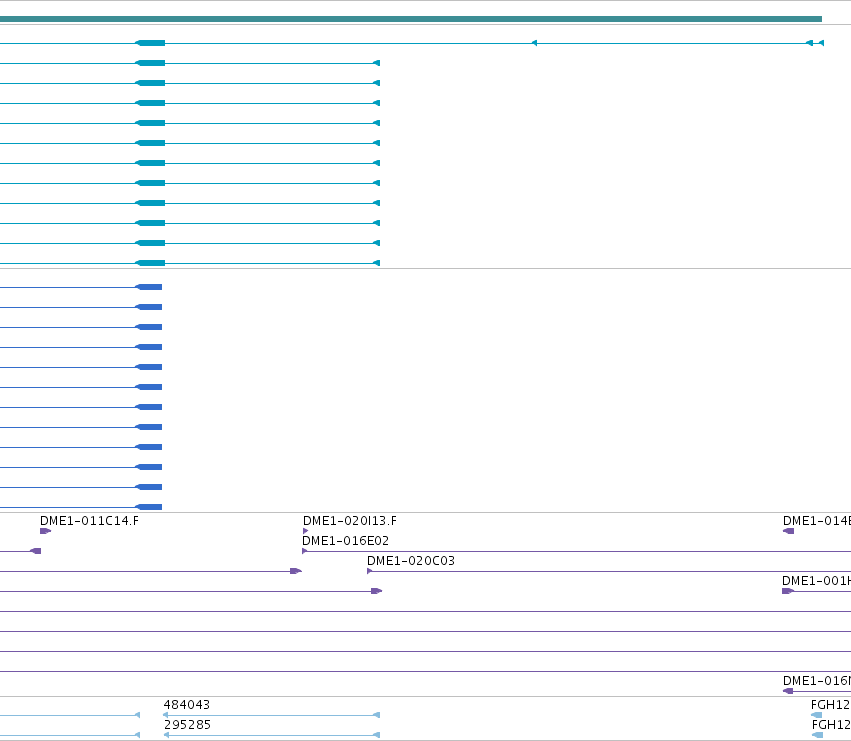Select the small purple block left of DME1-011C14.F glyph
Image resolution: width=851 pixels, height=741 pixels.
point(36,551)
